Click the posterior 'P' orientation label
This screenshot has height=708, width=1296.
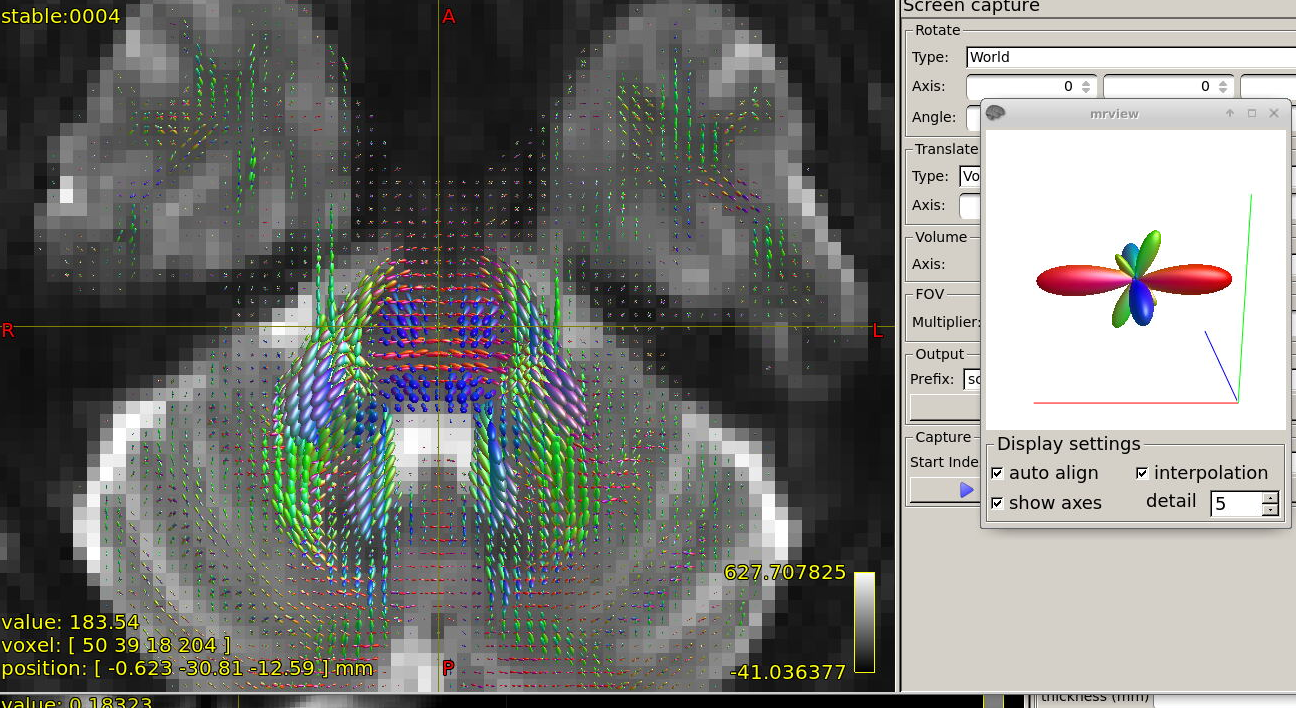(x=448, y=669)
